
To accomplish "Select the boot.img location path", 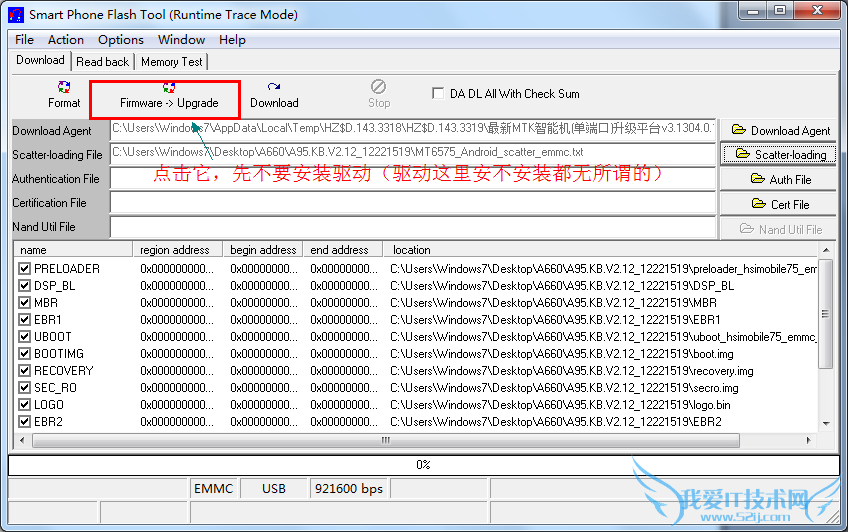I will click(562, 354).
